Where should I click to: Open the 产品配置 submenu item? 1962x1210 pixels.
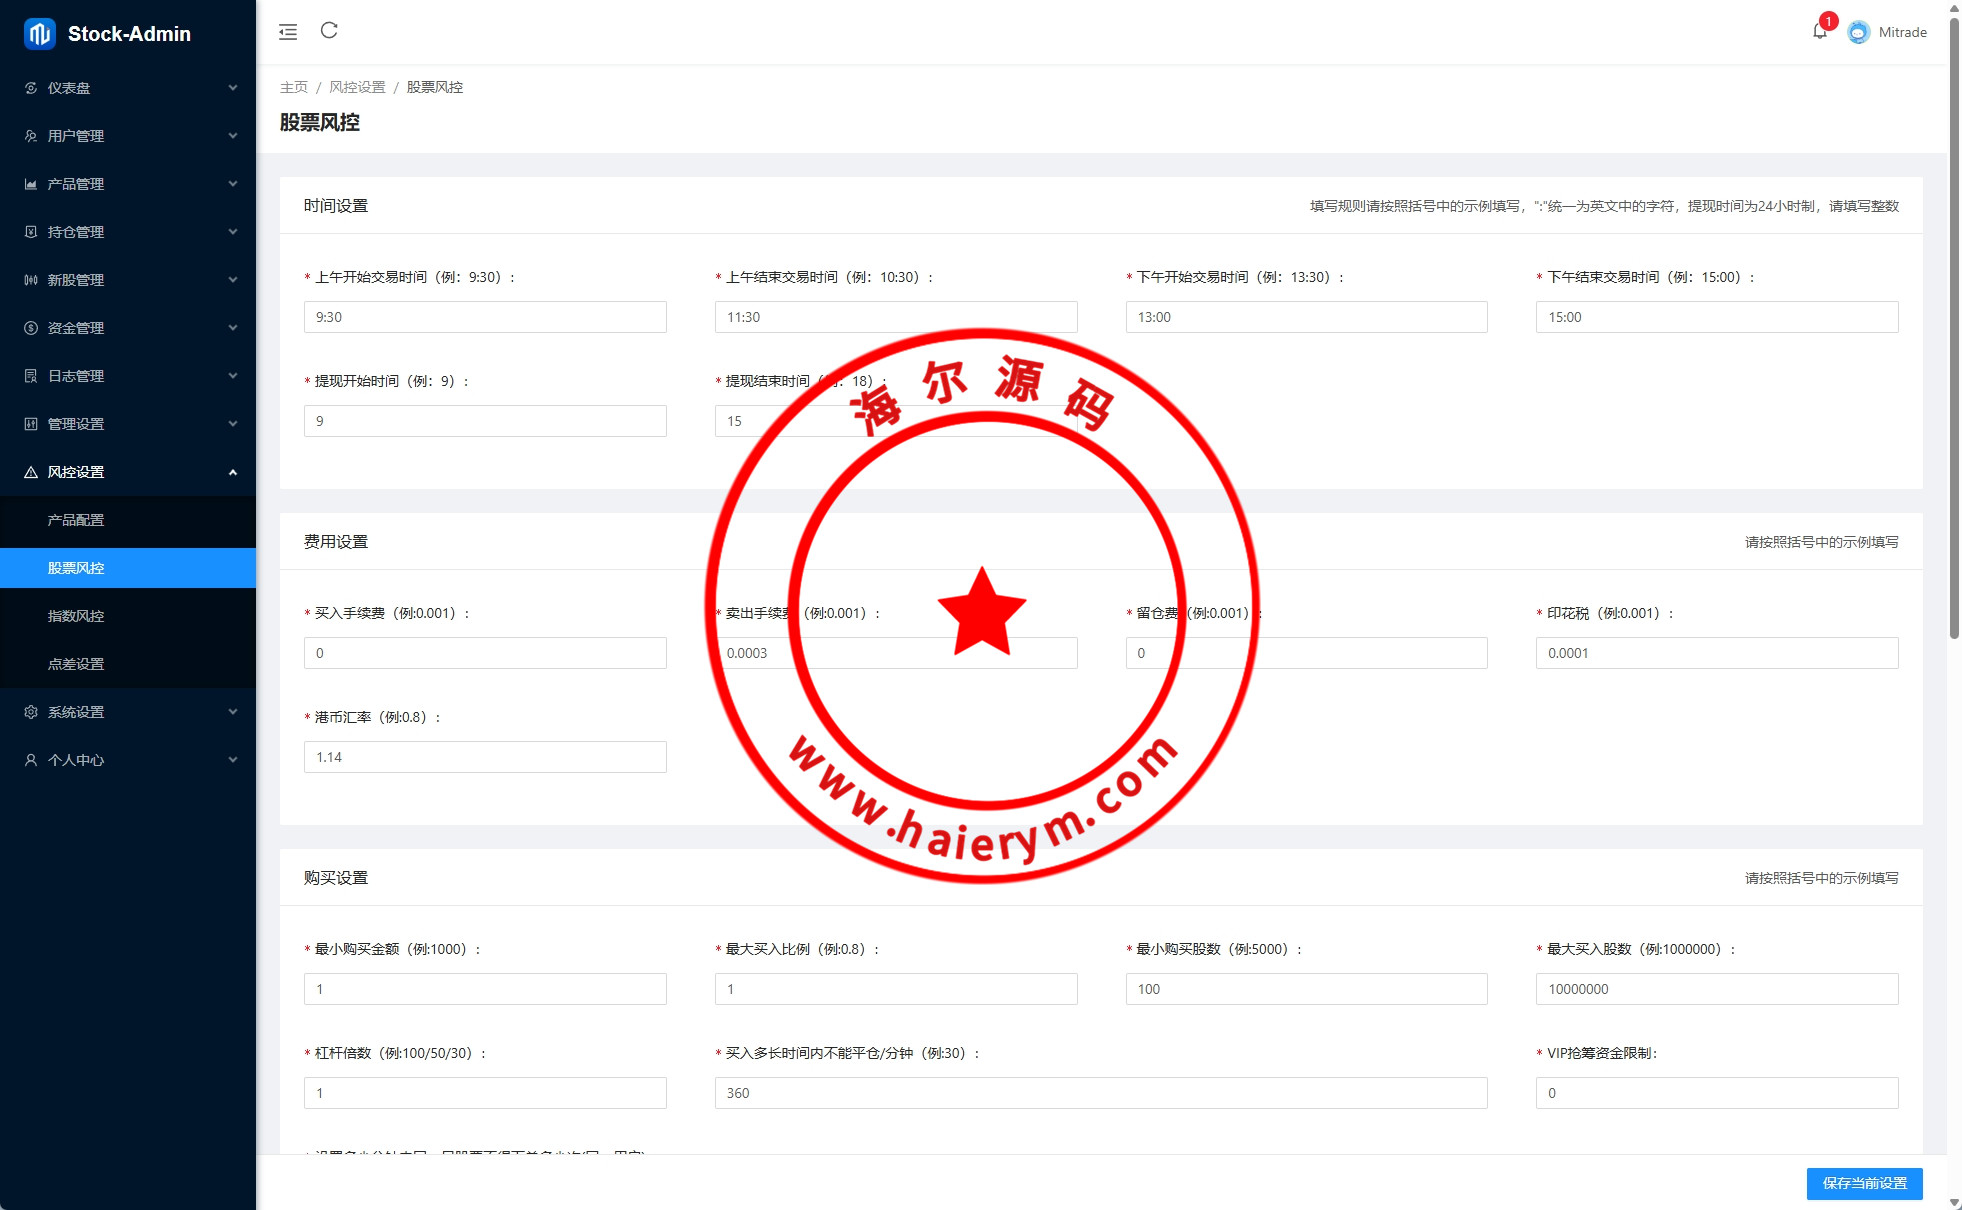pyautogui.click(x=76, y=520)
